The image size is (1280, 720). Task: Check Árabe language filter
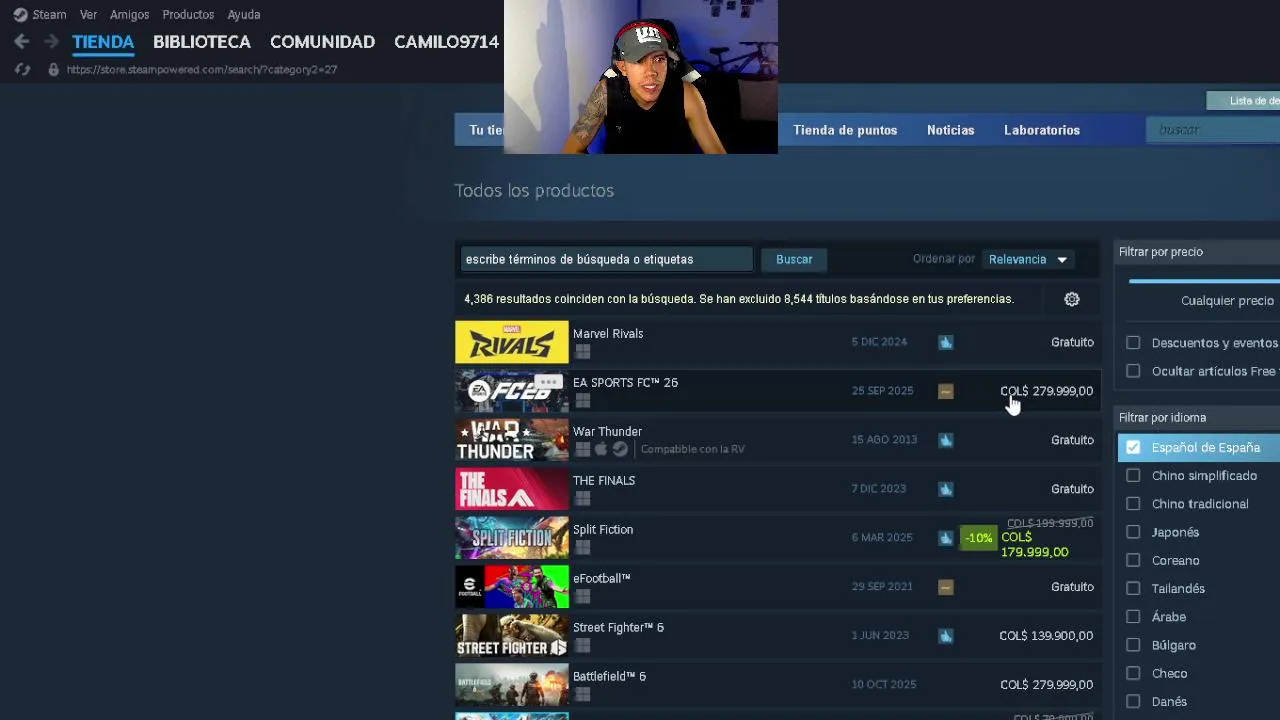tap(1133, 617)
